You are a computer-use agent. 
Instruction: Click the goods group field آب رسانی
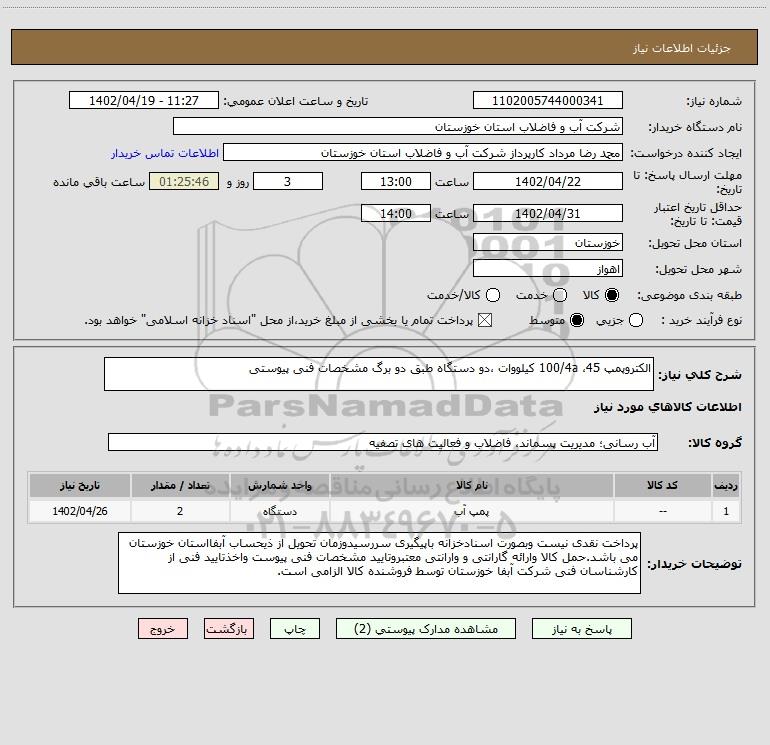click(383, 442)
